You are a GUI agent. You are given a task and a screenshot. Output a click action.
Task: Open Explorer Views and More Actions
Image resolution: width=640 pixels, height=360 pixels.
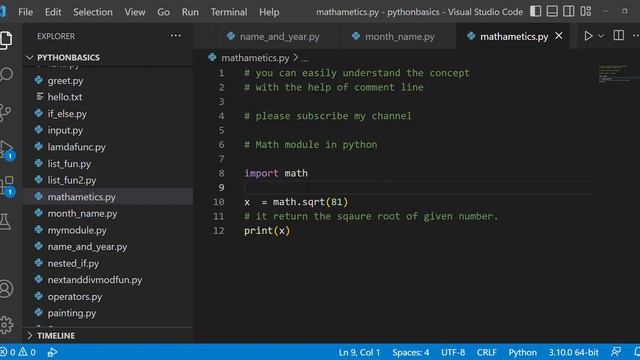pyautogui.click(x=176, y=36)
